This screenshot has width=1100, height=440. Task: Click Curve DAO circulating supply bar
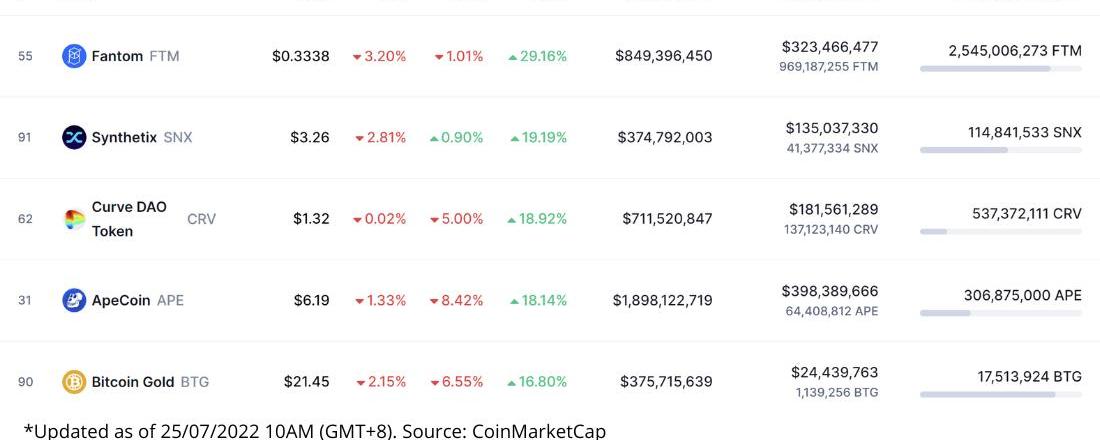(x=1000, y=232)
